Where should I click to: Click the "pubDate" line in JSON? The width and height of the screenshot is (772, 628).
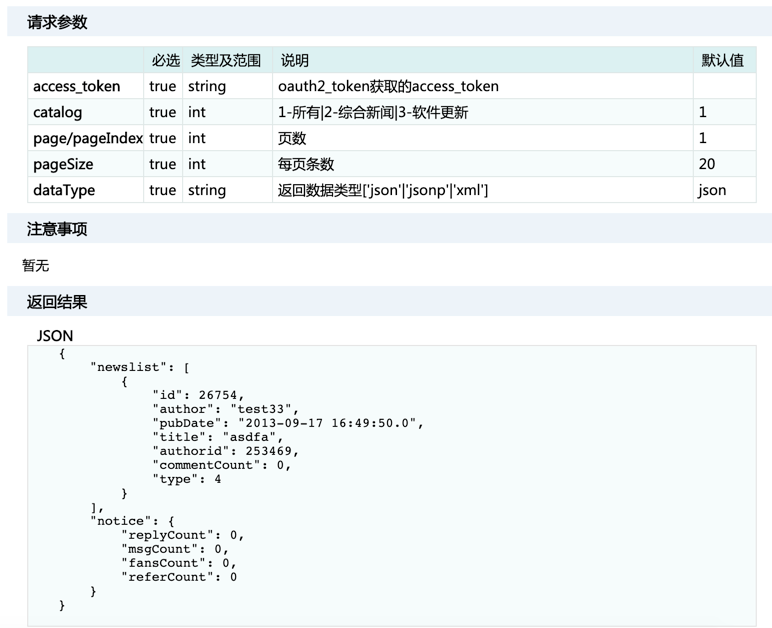click(x=288, y=423)
